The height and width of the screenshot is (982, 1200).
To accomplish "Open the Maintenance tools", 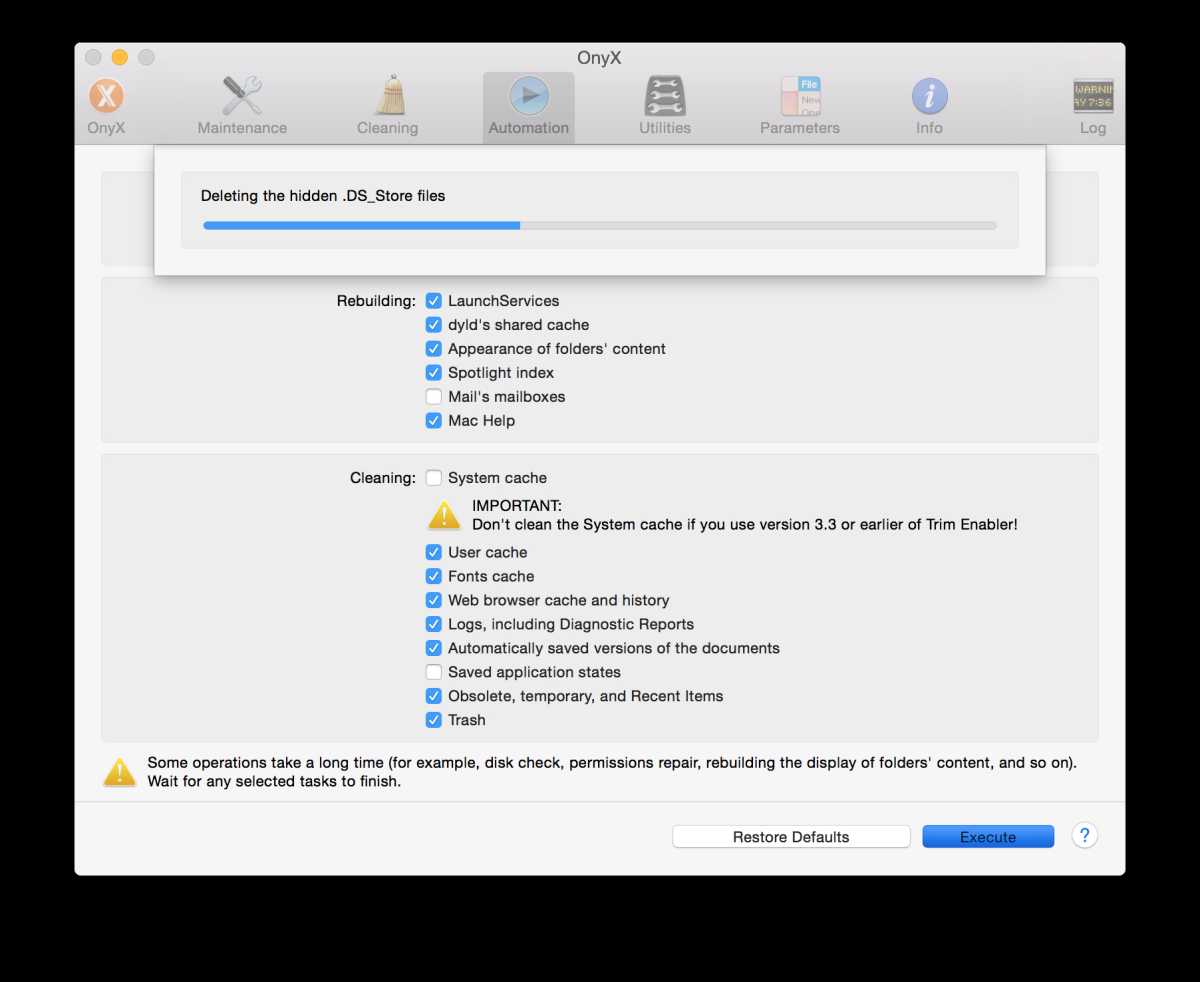I will pyautogui.click(x=241, y=100).
